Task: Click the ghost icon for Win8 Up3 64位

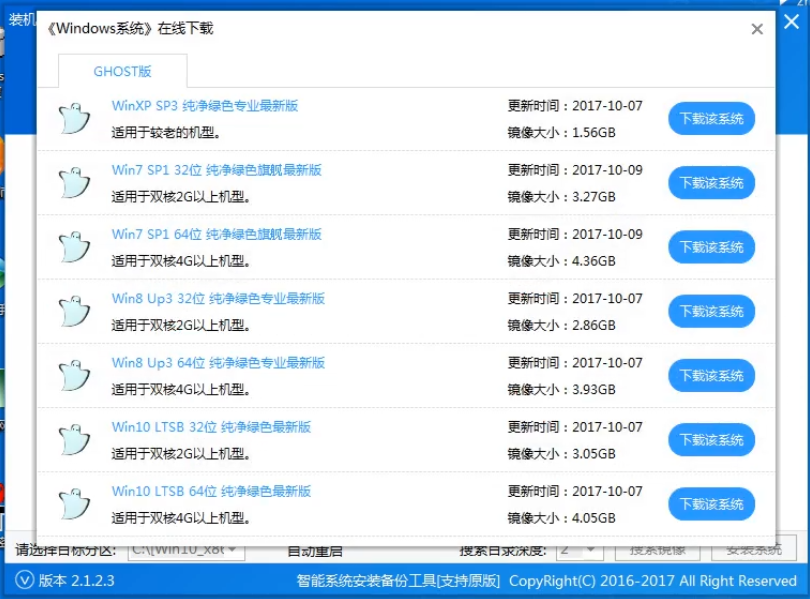Action: pos(72,374)
